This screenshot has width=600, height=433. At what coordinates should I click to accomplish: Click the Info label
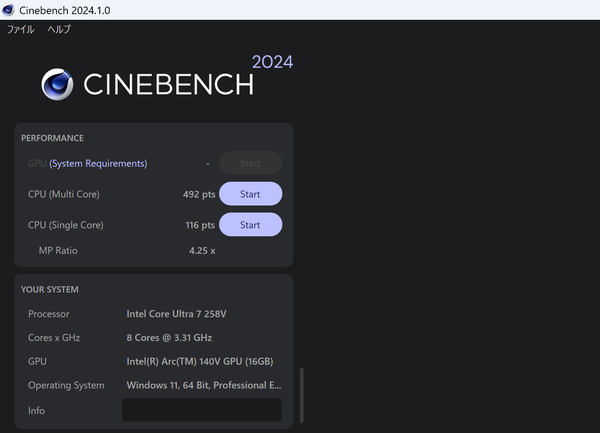coord(36,411)
